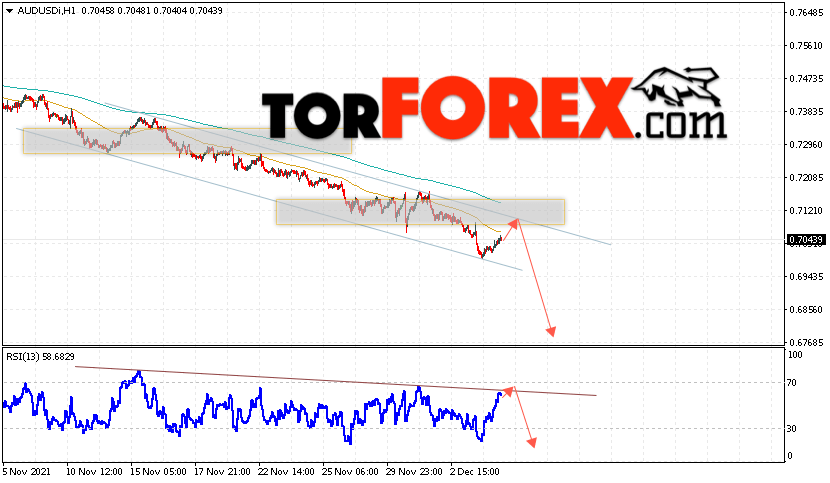Click the 0.68560 price axis label
This screenshot has width=830, height=483.
coord(806,309)
